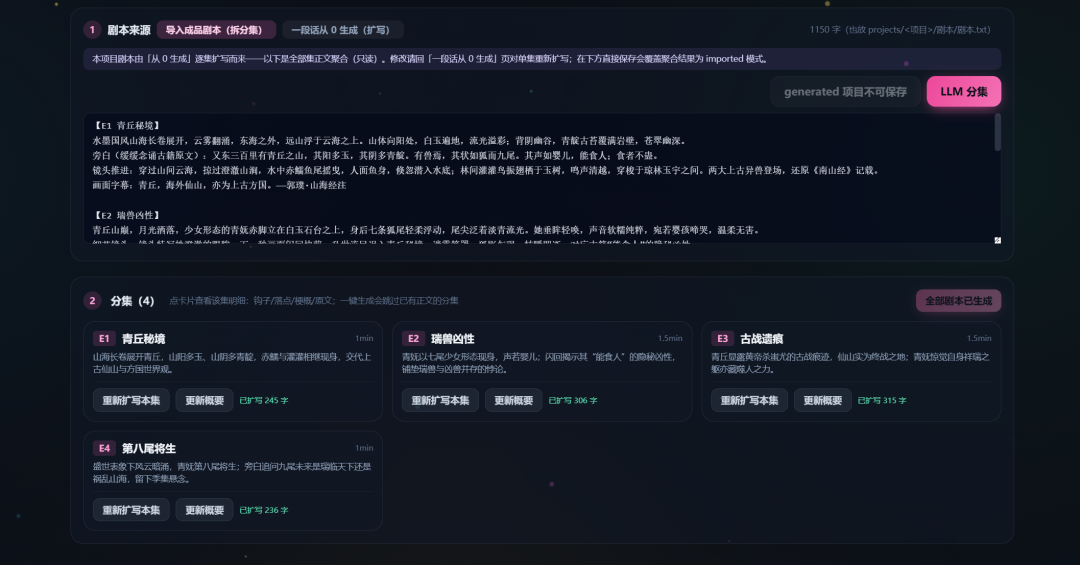Click the 已扩写 306 字 status

pyautogui.click(x=573, y=400)
